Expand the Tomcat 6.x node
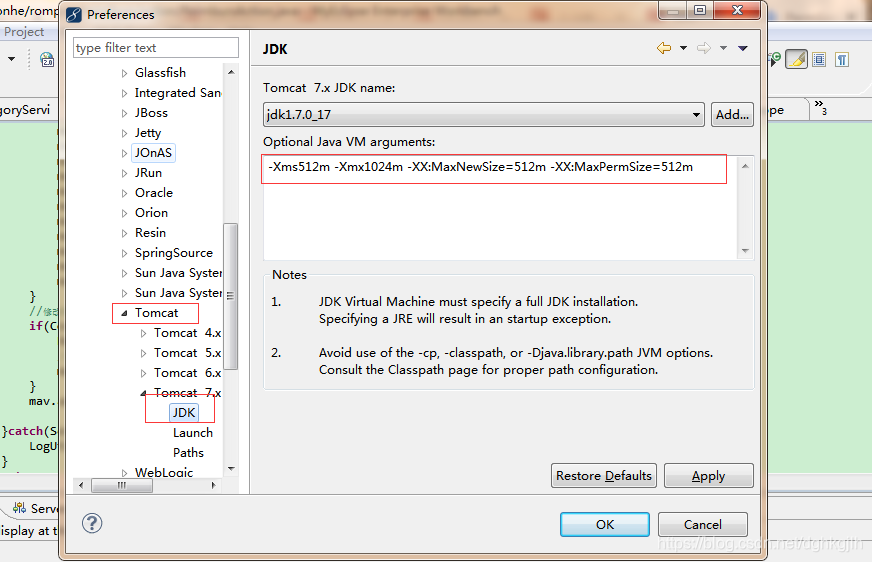This screenshot has width=872, height=562. (143, 373)
